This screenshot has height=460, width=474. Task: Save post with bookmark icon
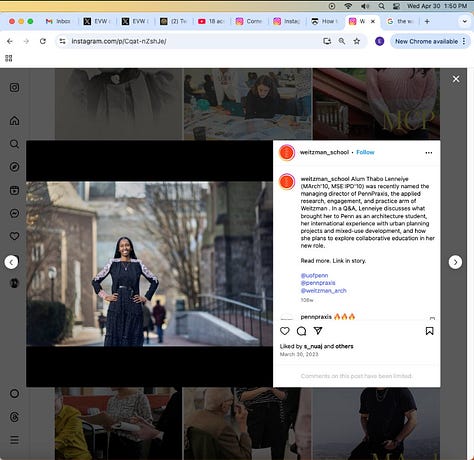pos(429,331)
